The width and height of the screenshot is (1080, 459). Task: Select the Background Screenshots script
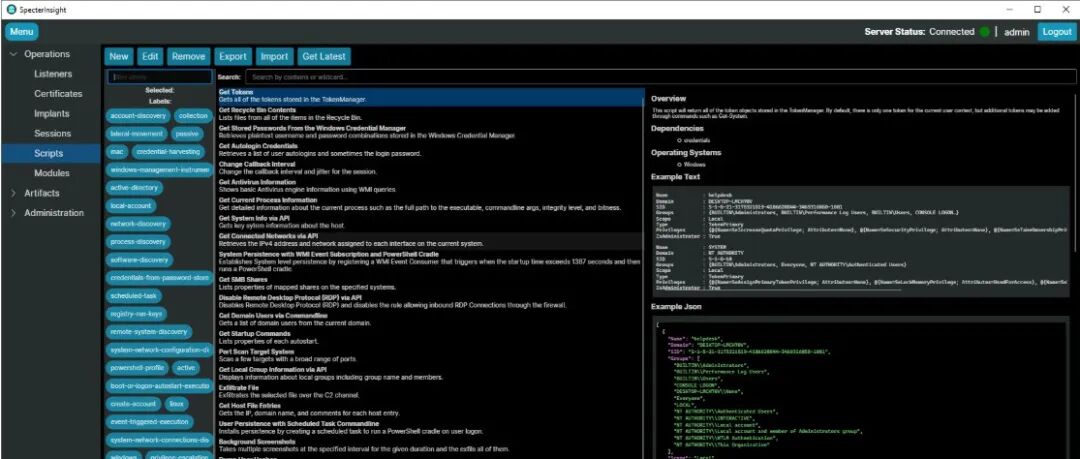tap(430, 445)
